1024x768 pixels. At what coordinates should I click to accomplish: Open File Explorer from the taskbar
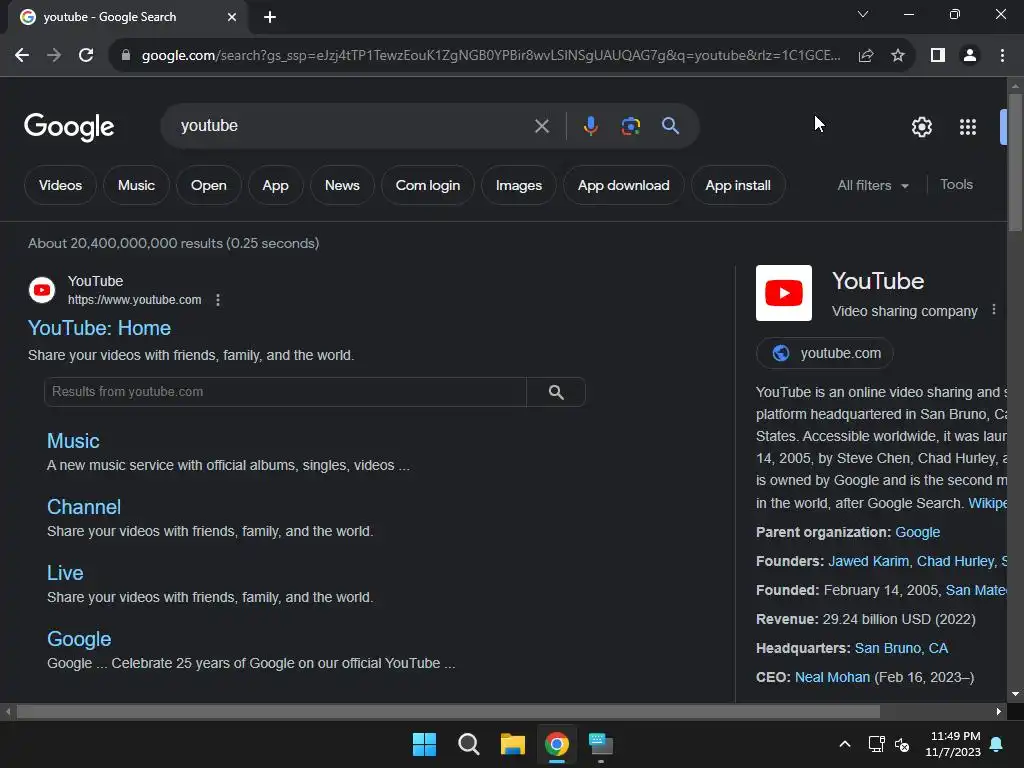513,744
